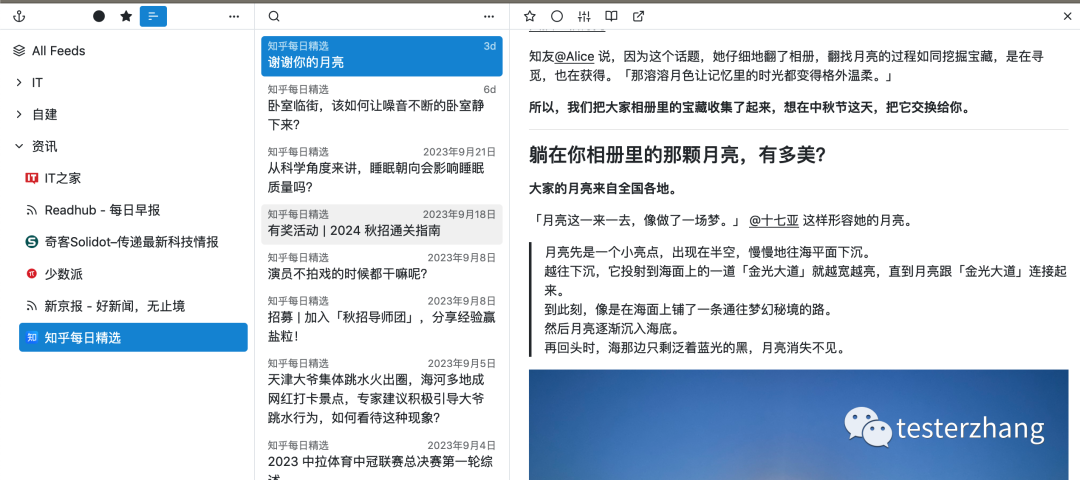Open article 有奖活动 | 2024 秋招通关指南

click(382, 224)
